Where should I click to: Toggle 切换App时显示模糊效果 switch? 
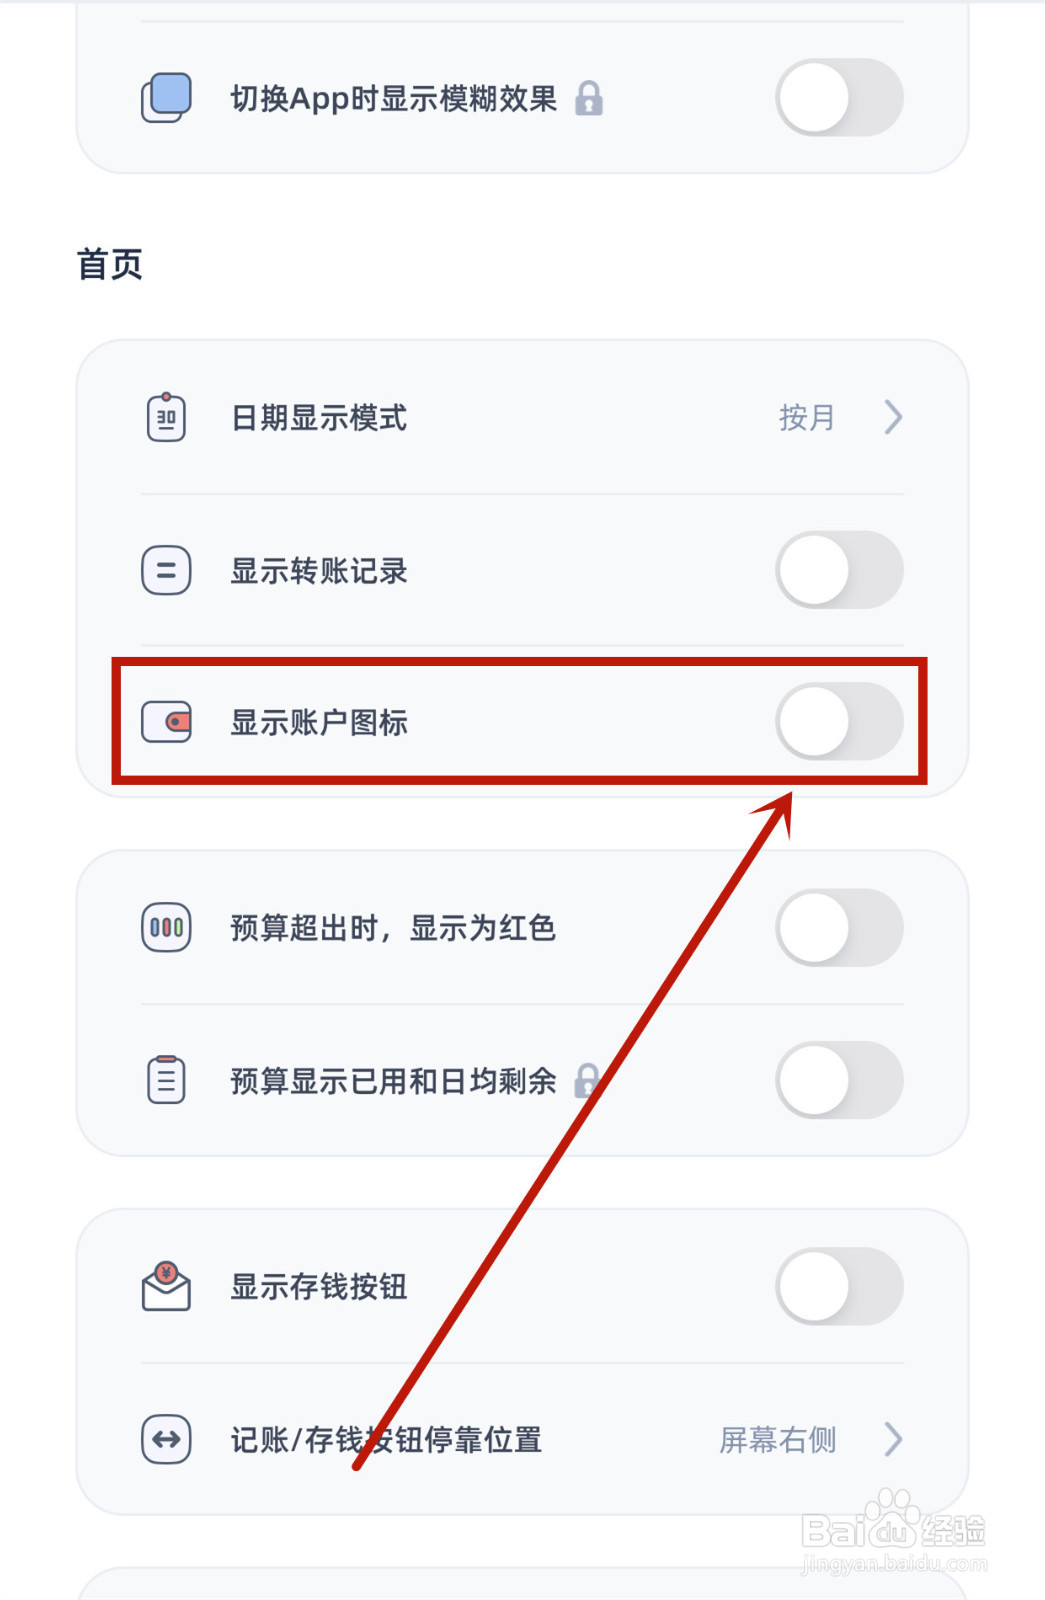(839, 98)
